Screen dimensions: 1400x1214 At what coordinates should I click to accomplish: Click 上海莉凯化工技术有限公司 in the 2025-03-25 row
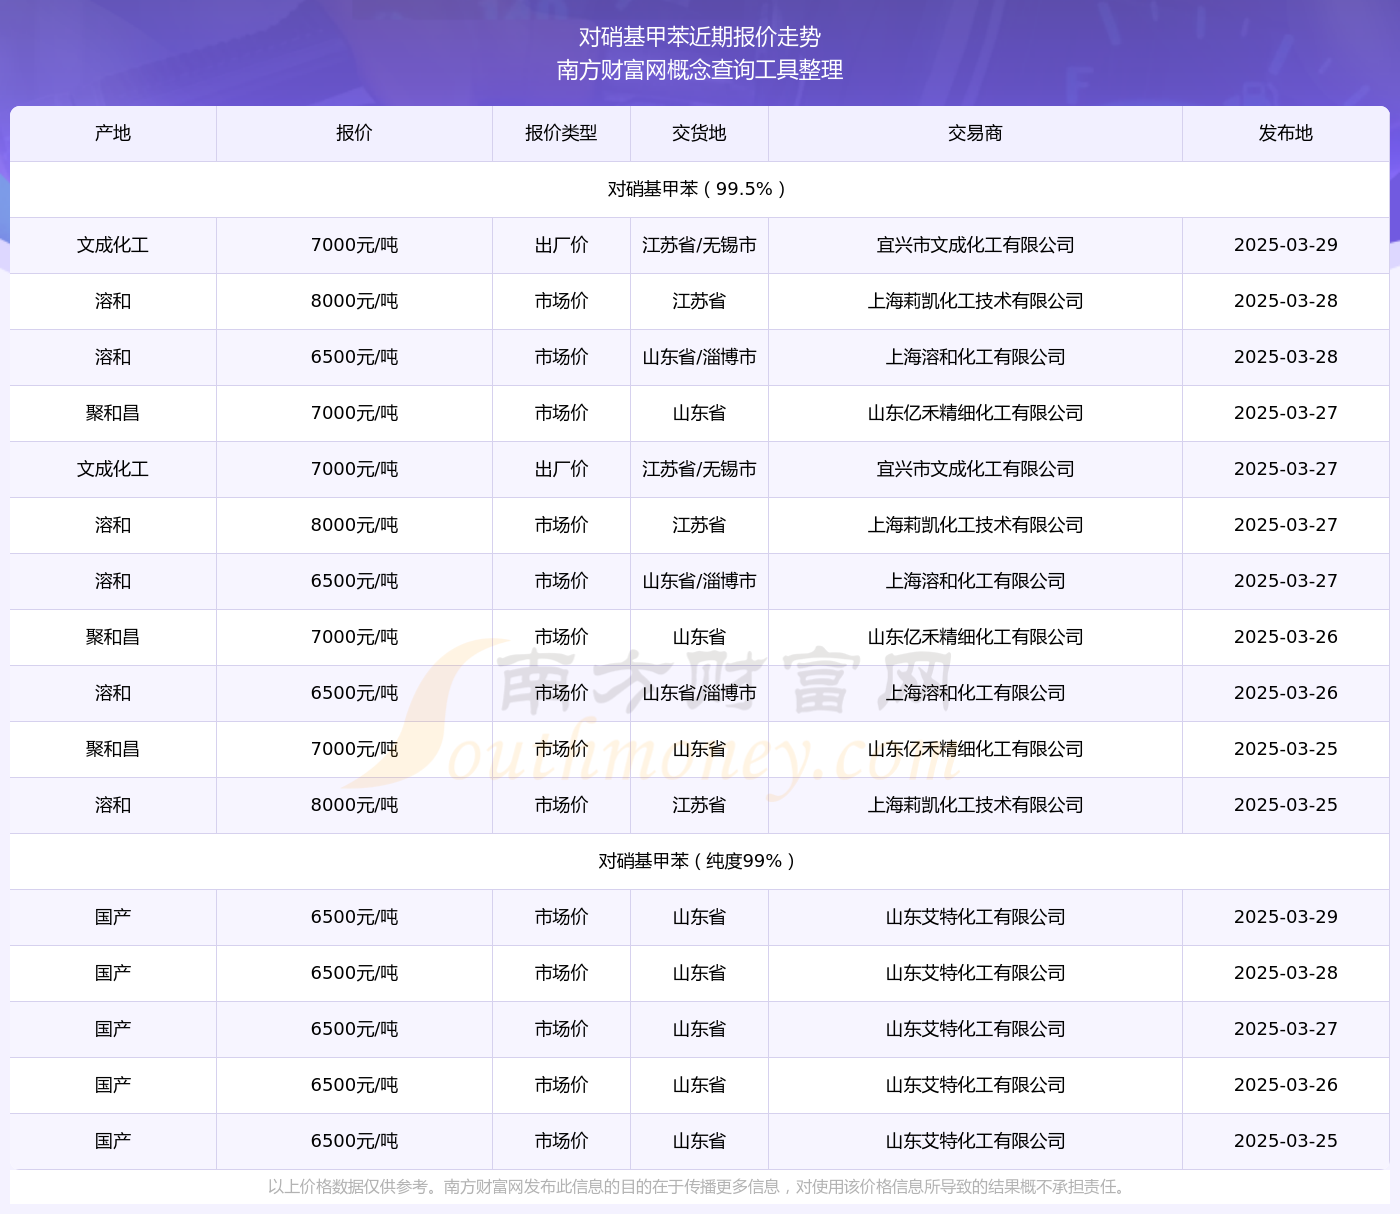point(975,805)
